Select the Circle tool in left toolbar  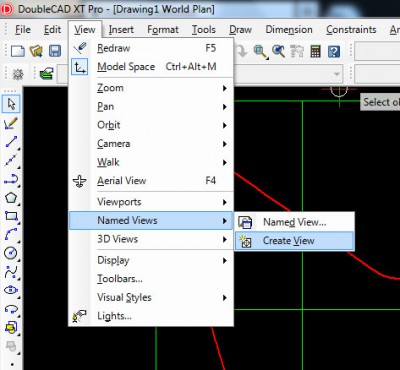[11, 253]
